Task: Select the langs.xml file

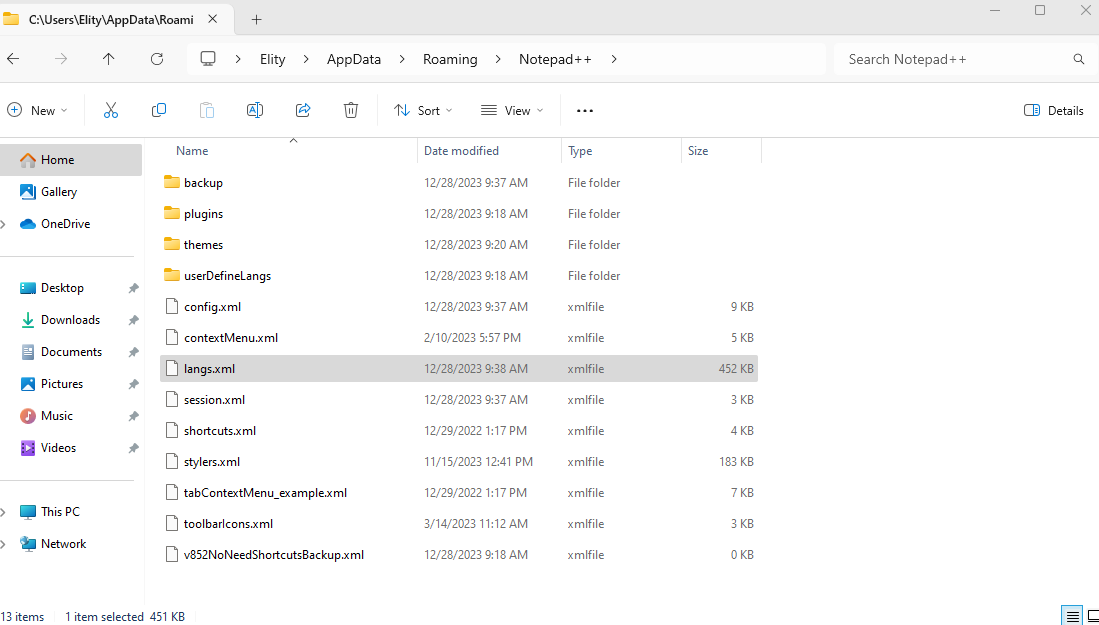Action: point(459,369)
